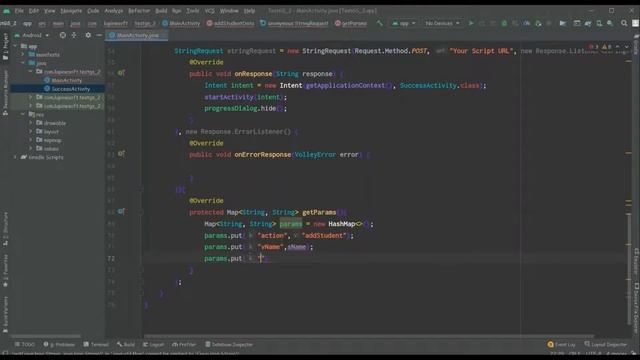Screen dimensions: 640x360
Task: Toggle the Favorites side panel tab
Action: 5,271
